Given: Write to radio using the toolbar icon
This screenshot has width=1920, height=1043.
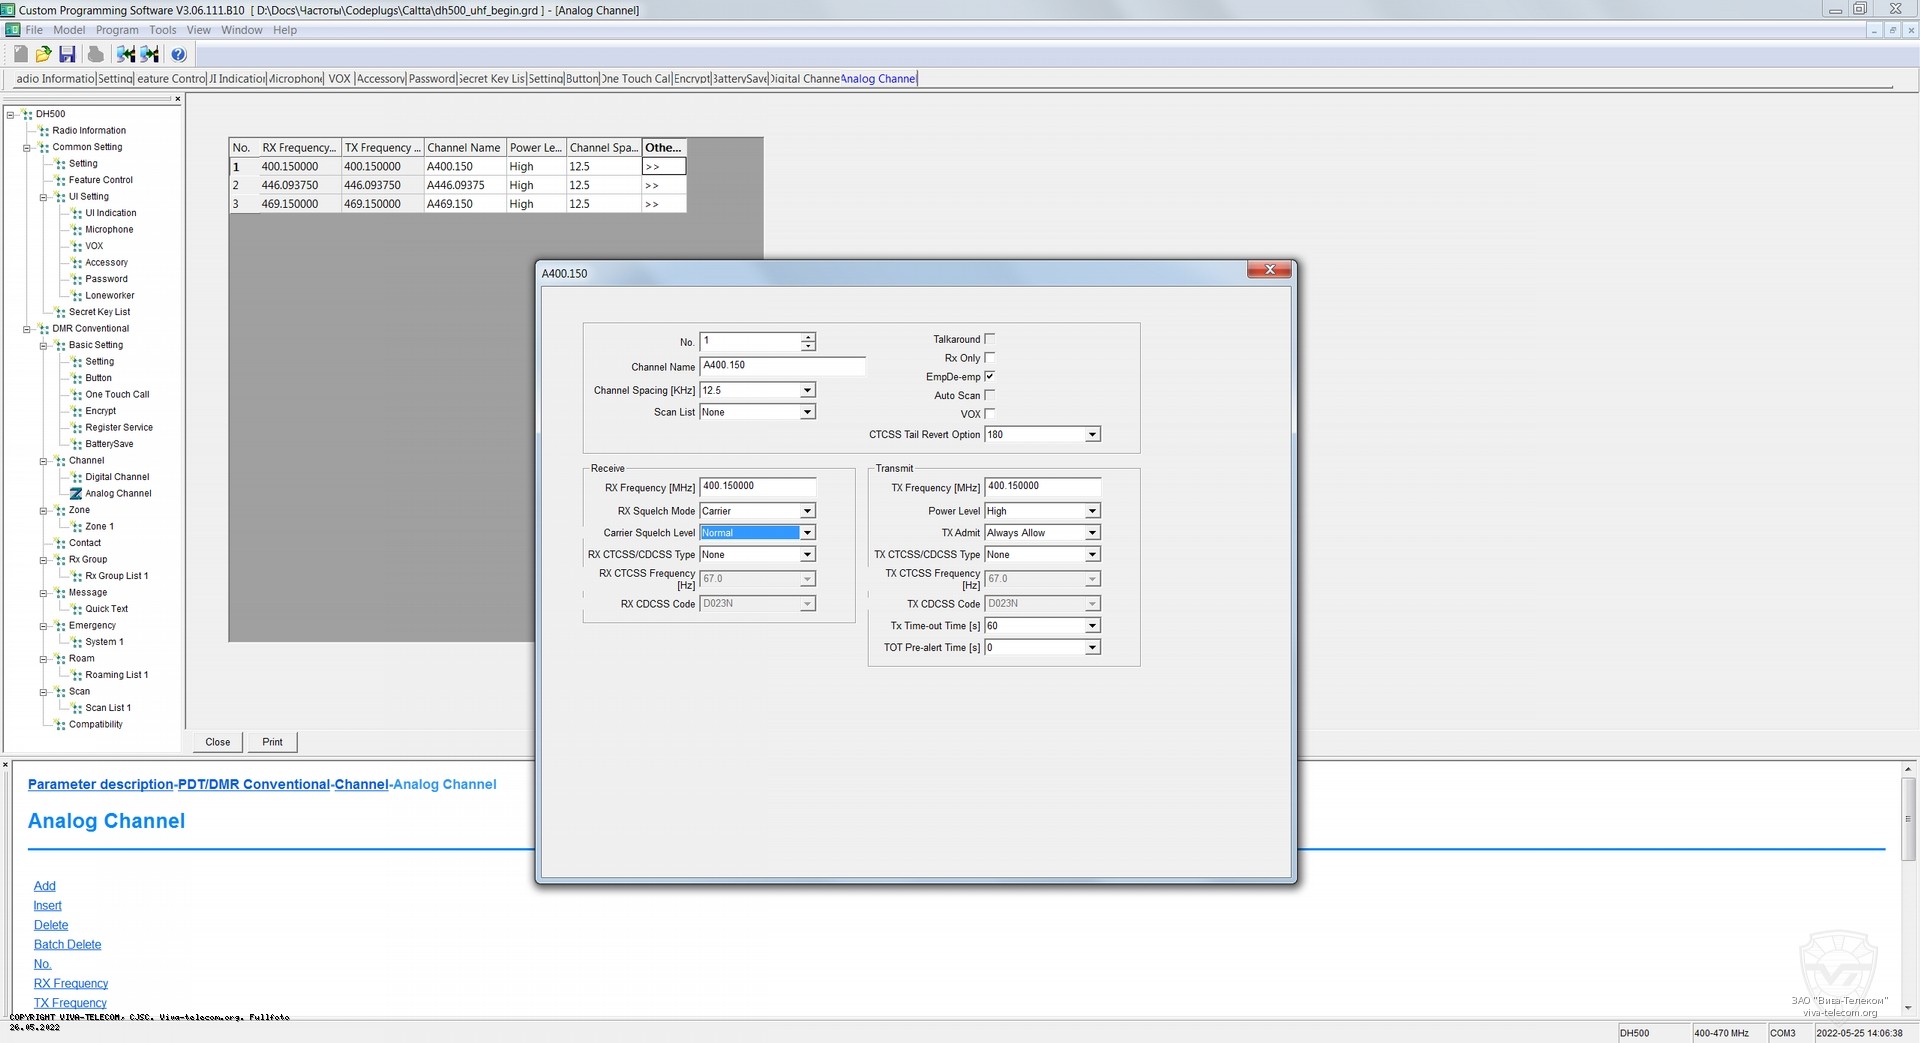Looking at the screenshot, I should coord(150,54).
